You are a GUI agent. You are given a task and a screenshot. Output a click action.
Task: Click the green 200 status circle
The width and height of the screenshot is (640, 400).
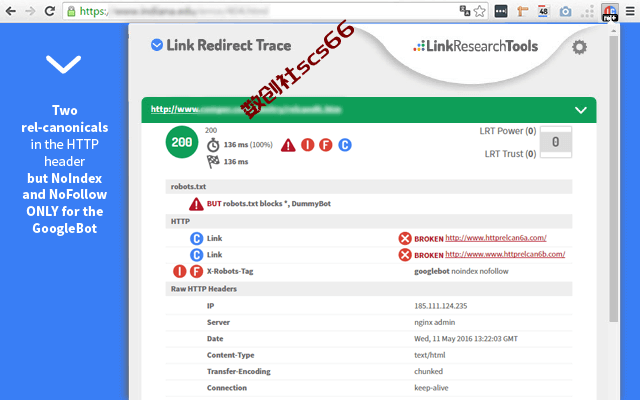pos(182,142)
